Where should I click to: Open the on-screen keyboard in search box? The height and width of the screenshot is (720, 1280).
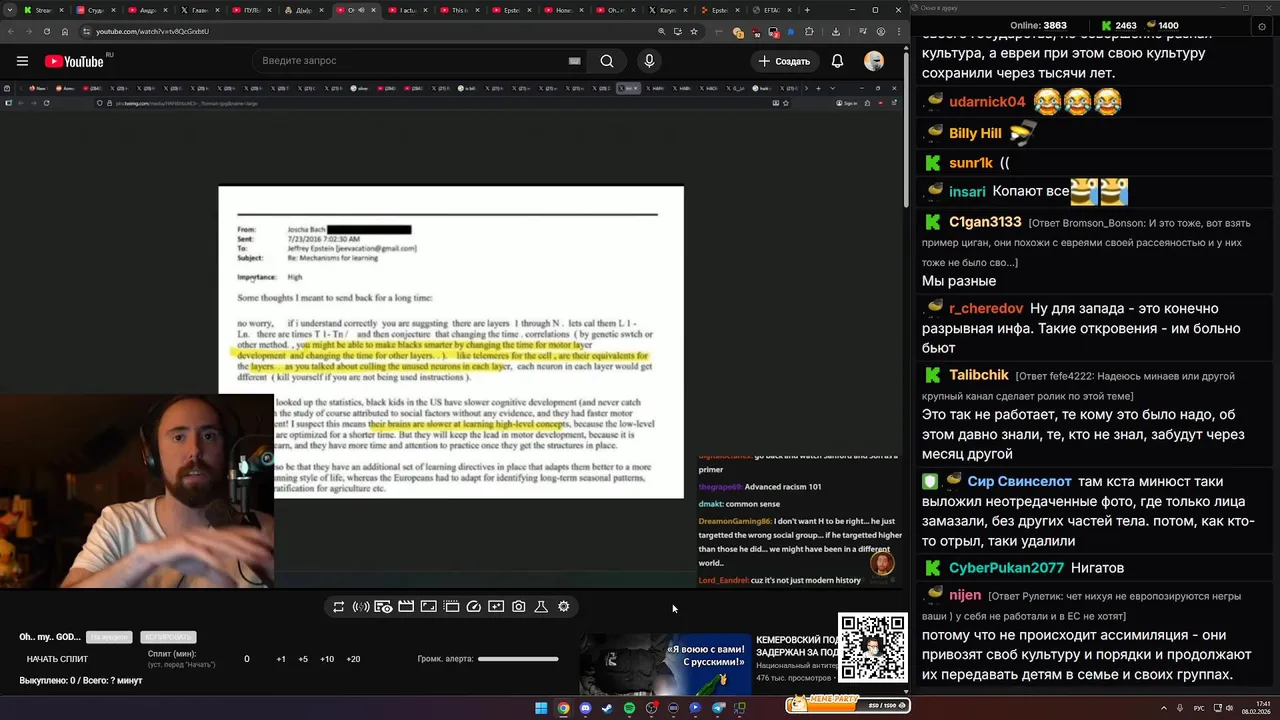click(574, 61)
